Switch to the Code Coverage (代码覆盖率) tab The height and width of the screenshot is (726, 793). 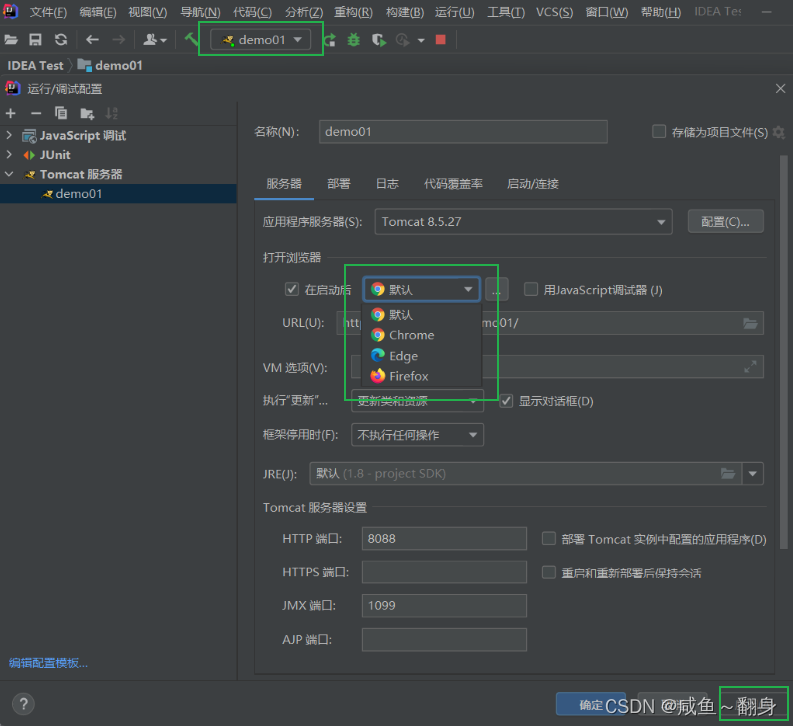tap(453, 184)
